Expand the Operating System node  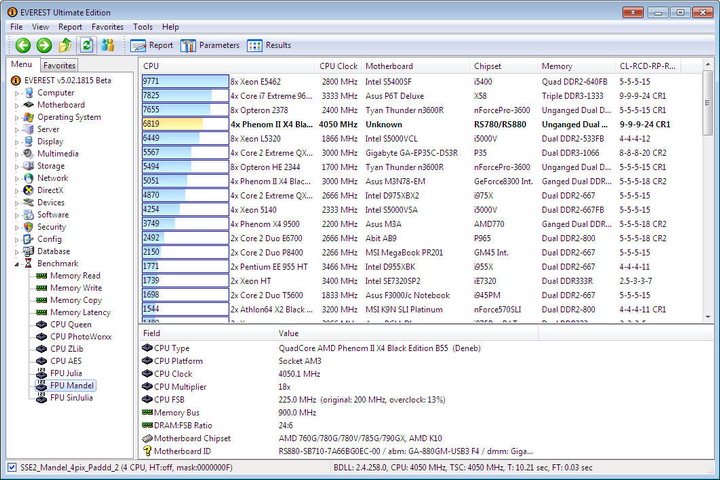[x=17, y=118]
